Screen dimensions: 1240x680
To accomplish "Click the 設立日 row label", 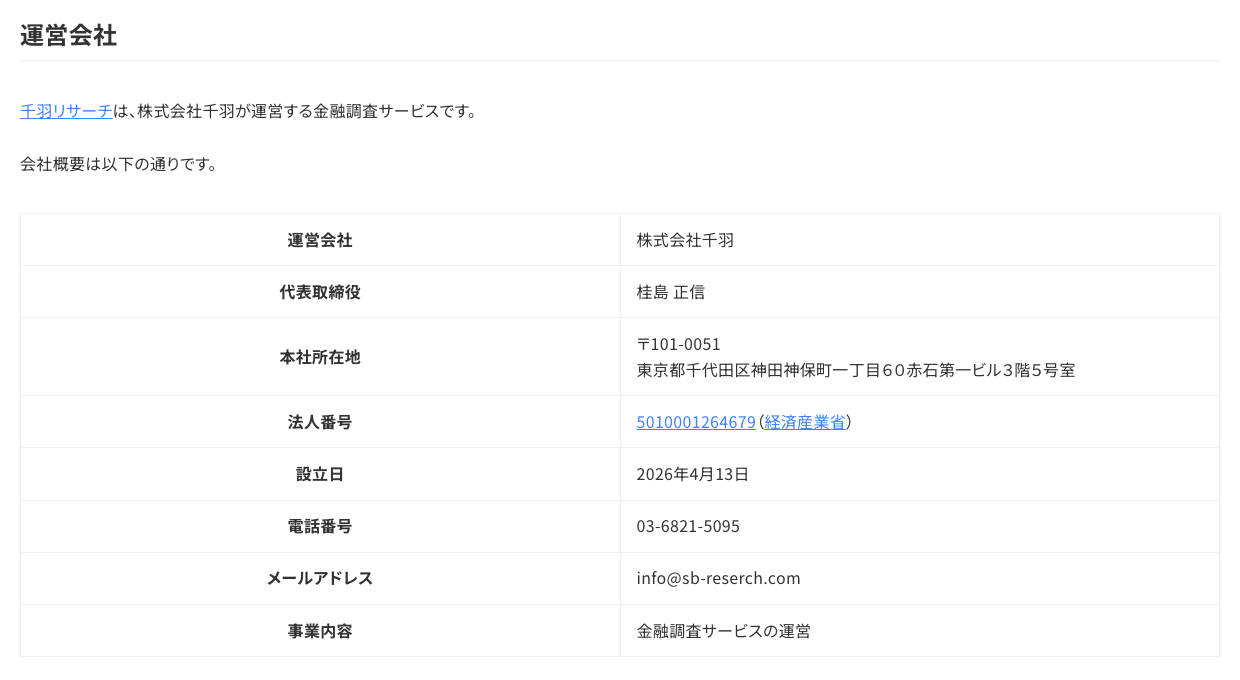I will pos(320,474).
